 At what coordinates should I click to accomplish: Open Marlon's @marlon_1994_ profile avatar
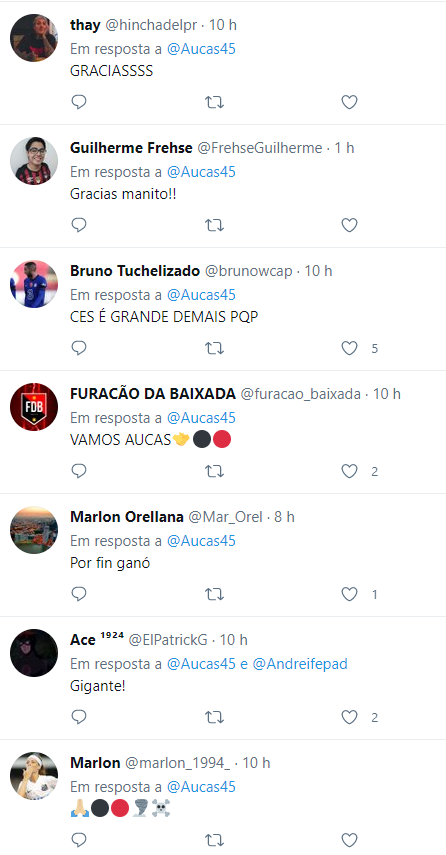34,776
